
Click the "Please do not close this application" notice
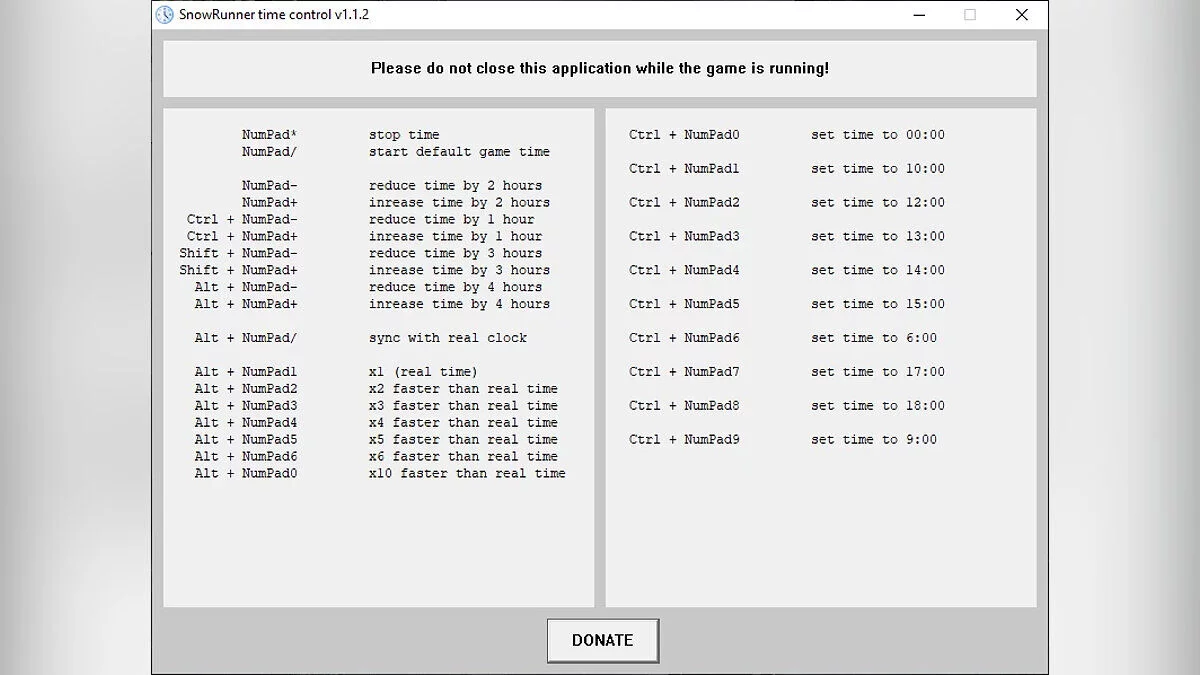tap(600, 69)
